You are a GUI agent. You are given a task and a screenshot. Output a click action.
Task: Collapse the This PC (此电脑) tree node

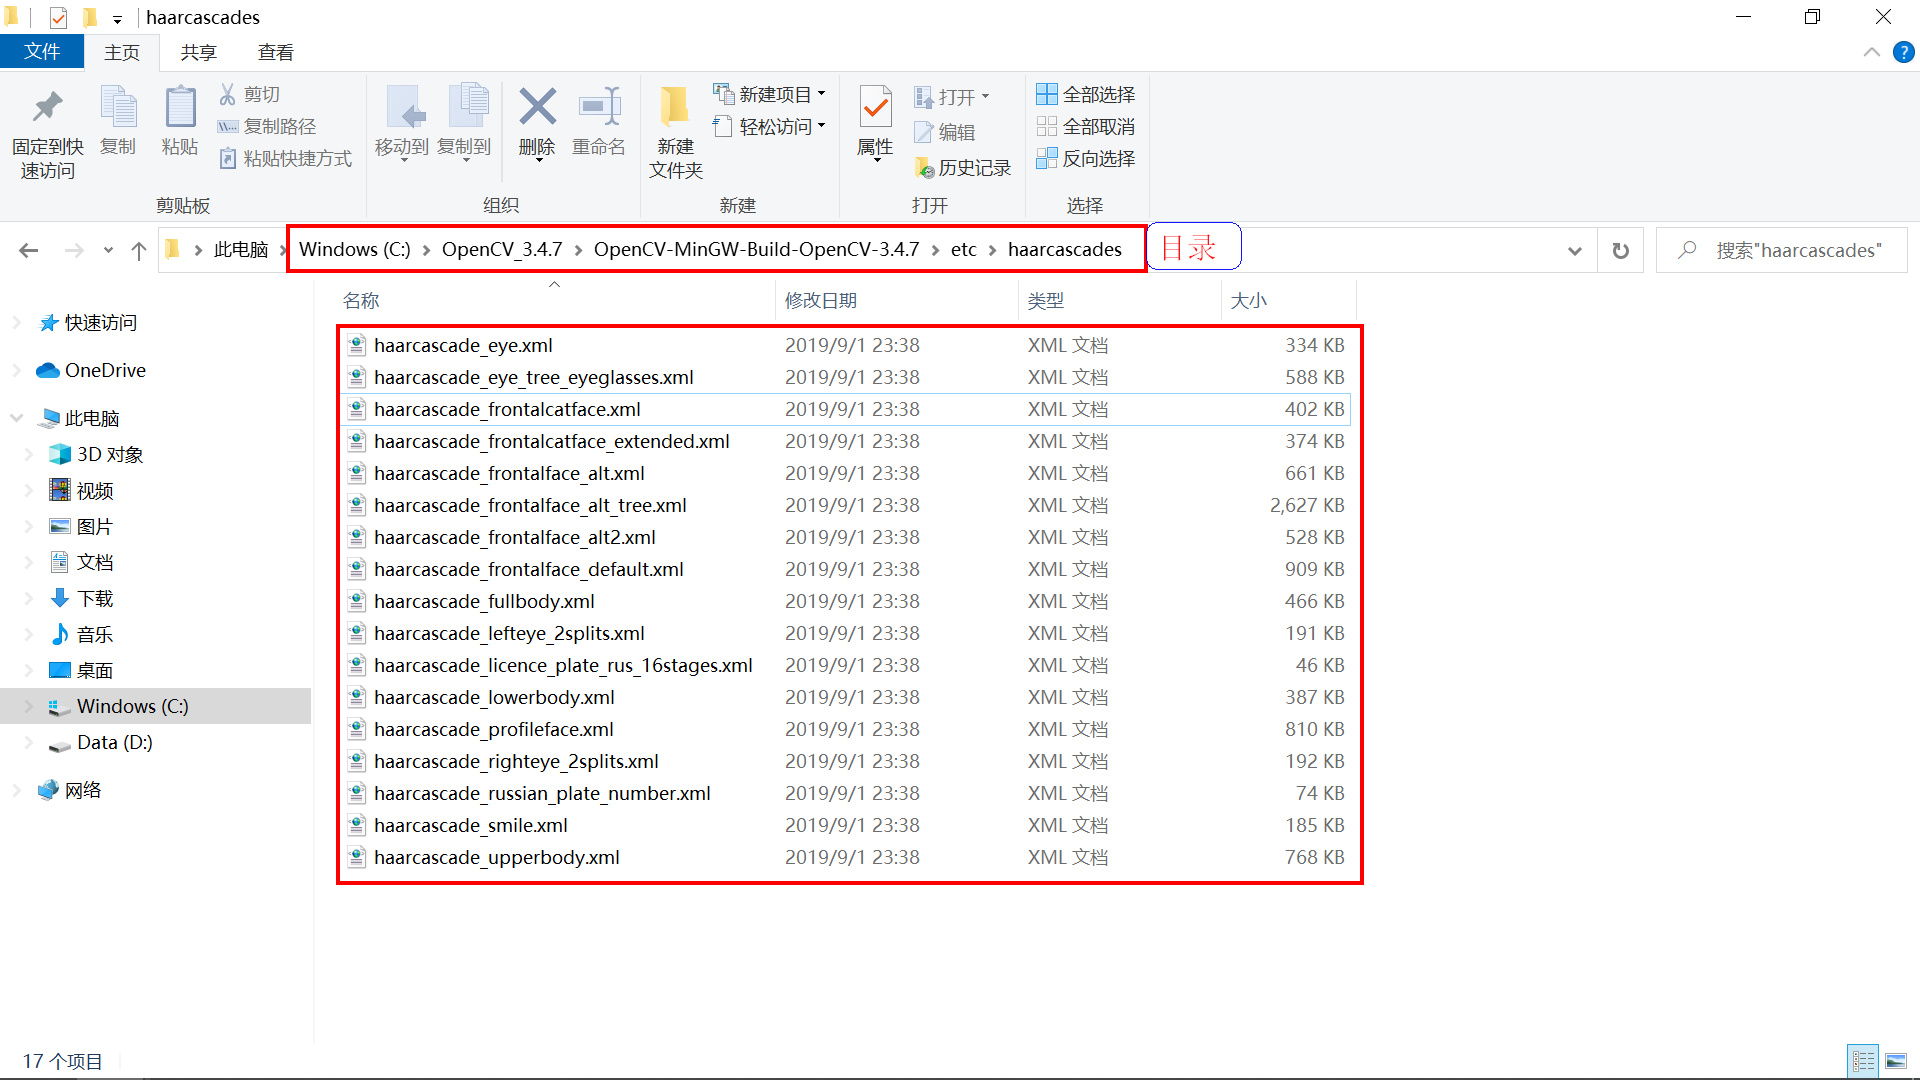(17, 418)
